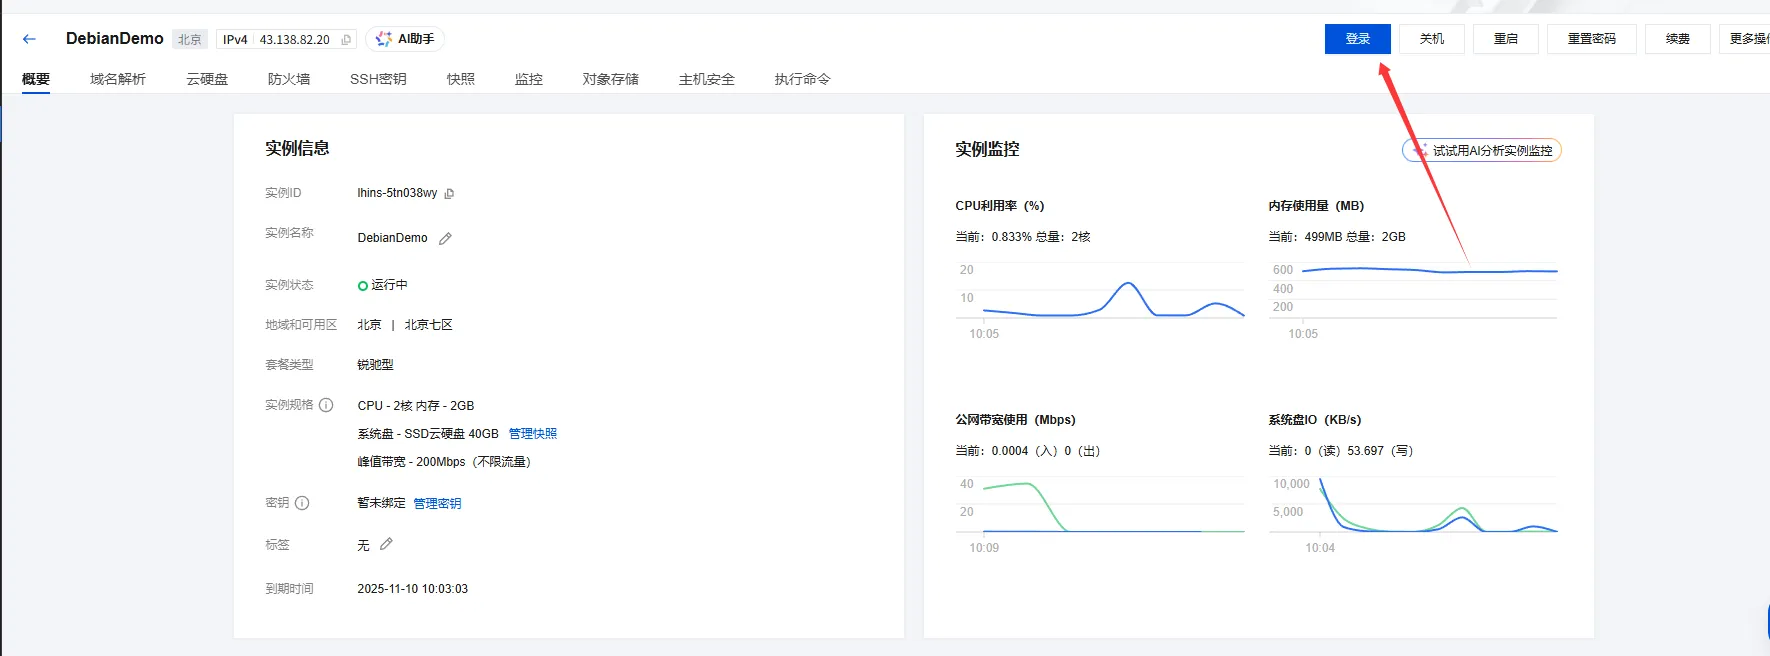Click the 登录 button
The height and width of the screenshot is (656, 1770).
(x=1357, y=39)
